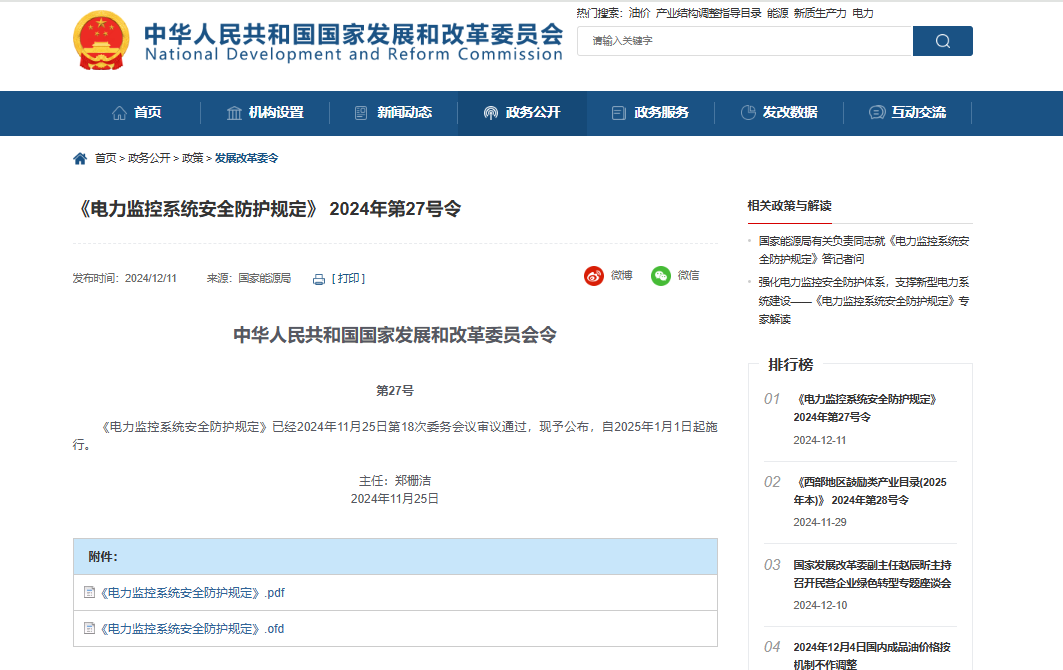1063x670 pixels.
Task: Click the chat icon beside 互动交流
Action: (877, 113)
